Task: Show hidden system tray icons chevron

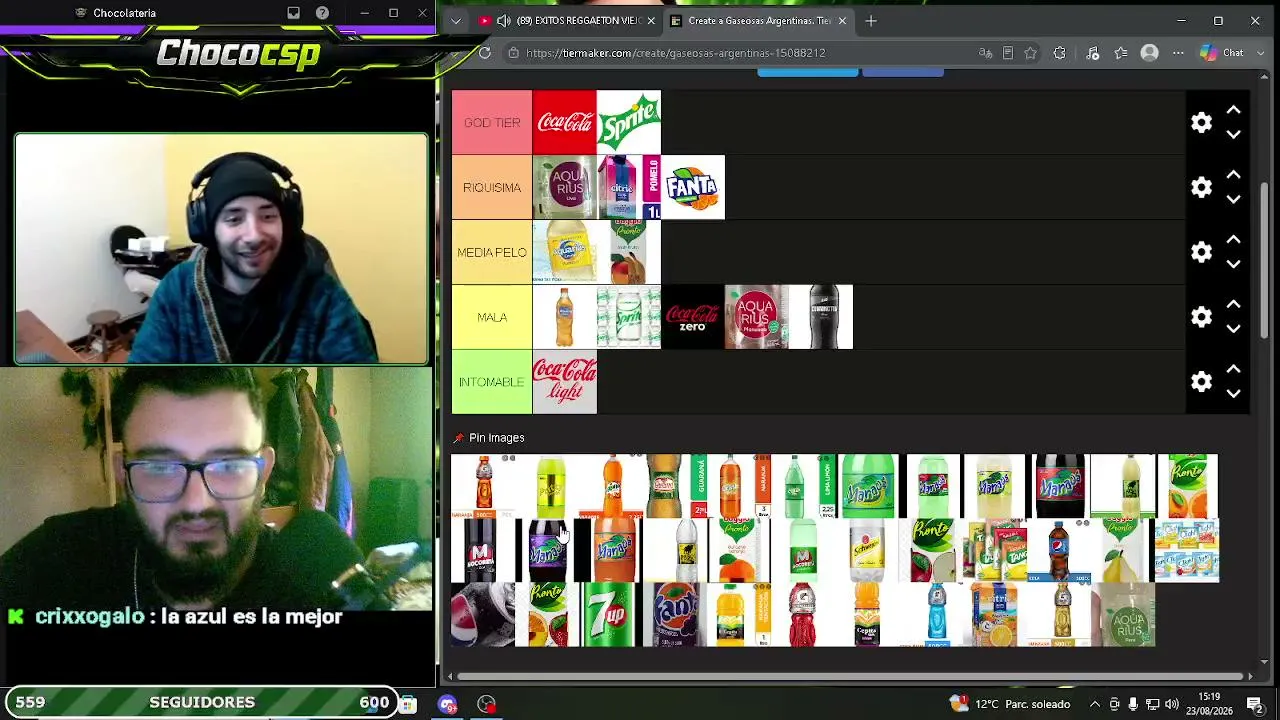Action: [x=1095, y=704]
